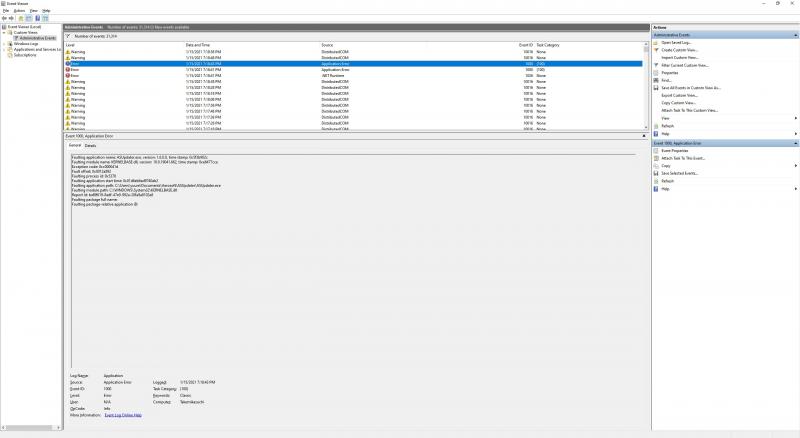This screenshot has width=800, height=438.
Task: Collapse the Event 1000, Application Error actions section
Action: 795,143
